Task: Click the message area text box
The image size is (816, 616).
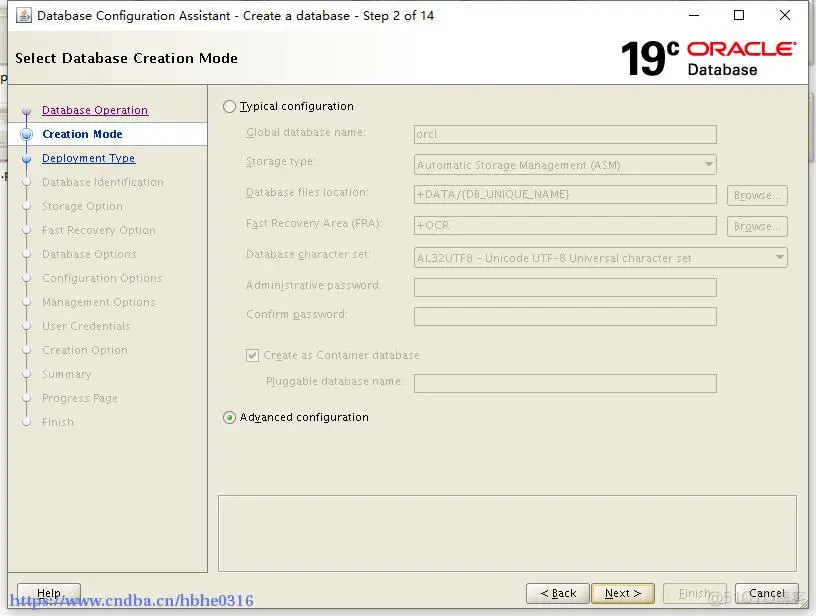Action: tap(507, 533)
